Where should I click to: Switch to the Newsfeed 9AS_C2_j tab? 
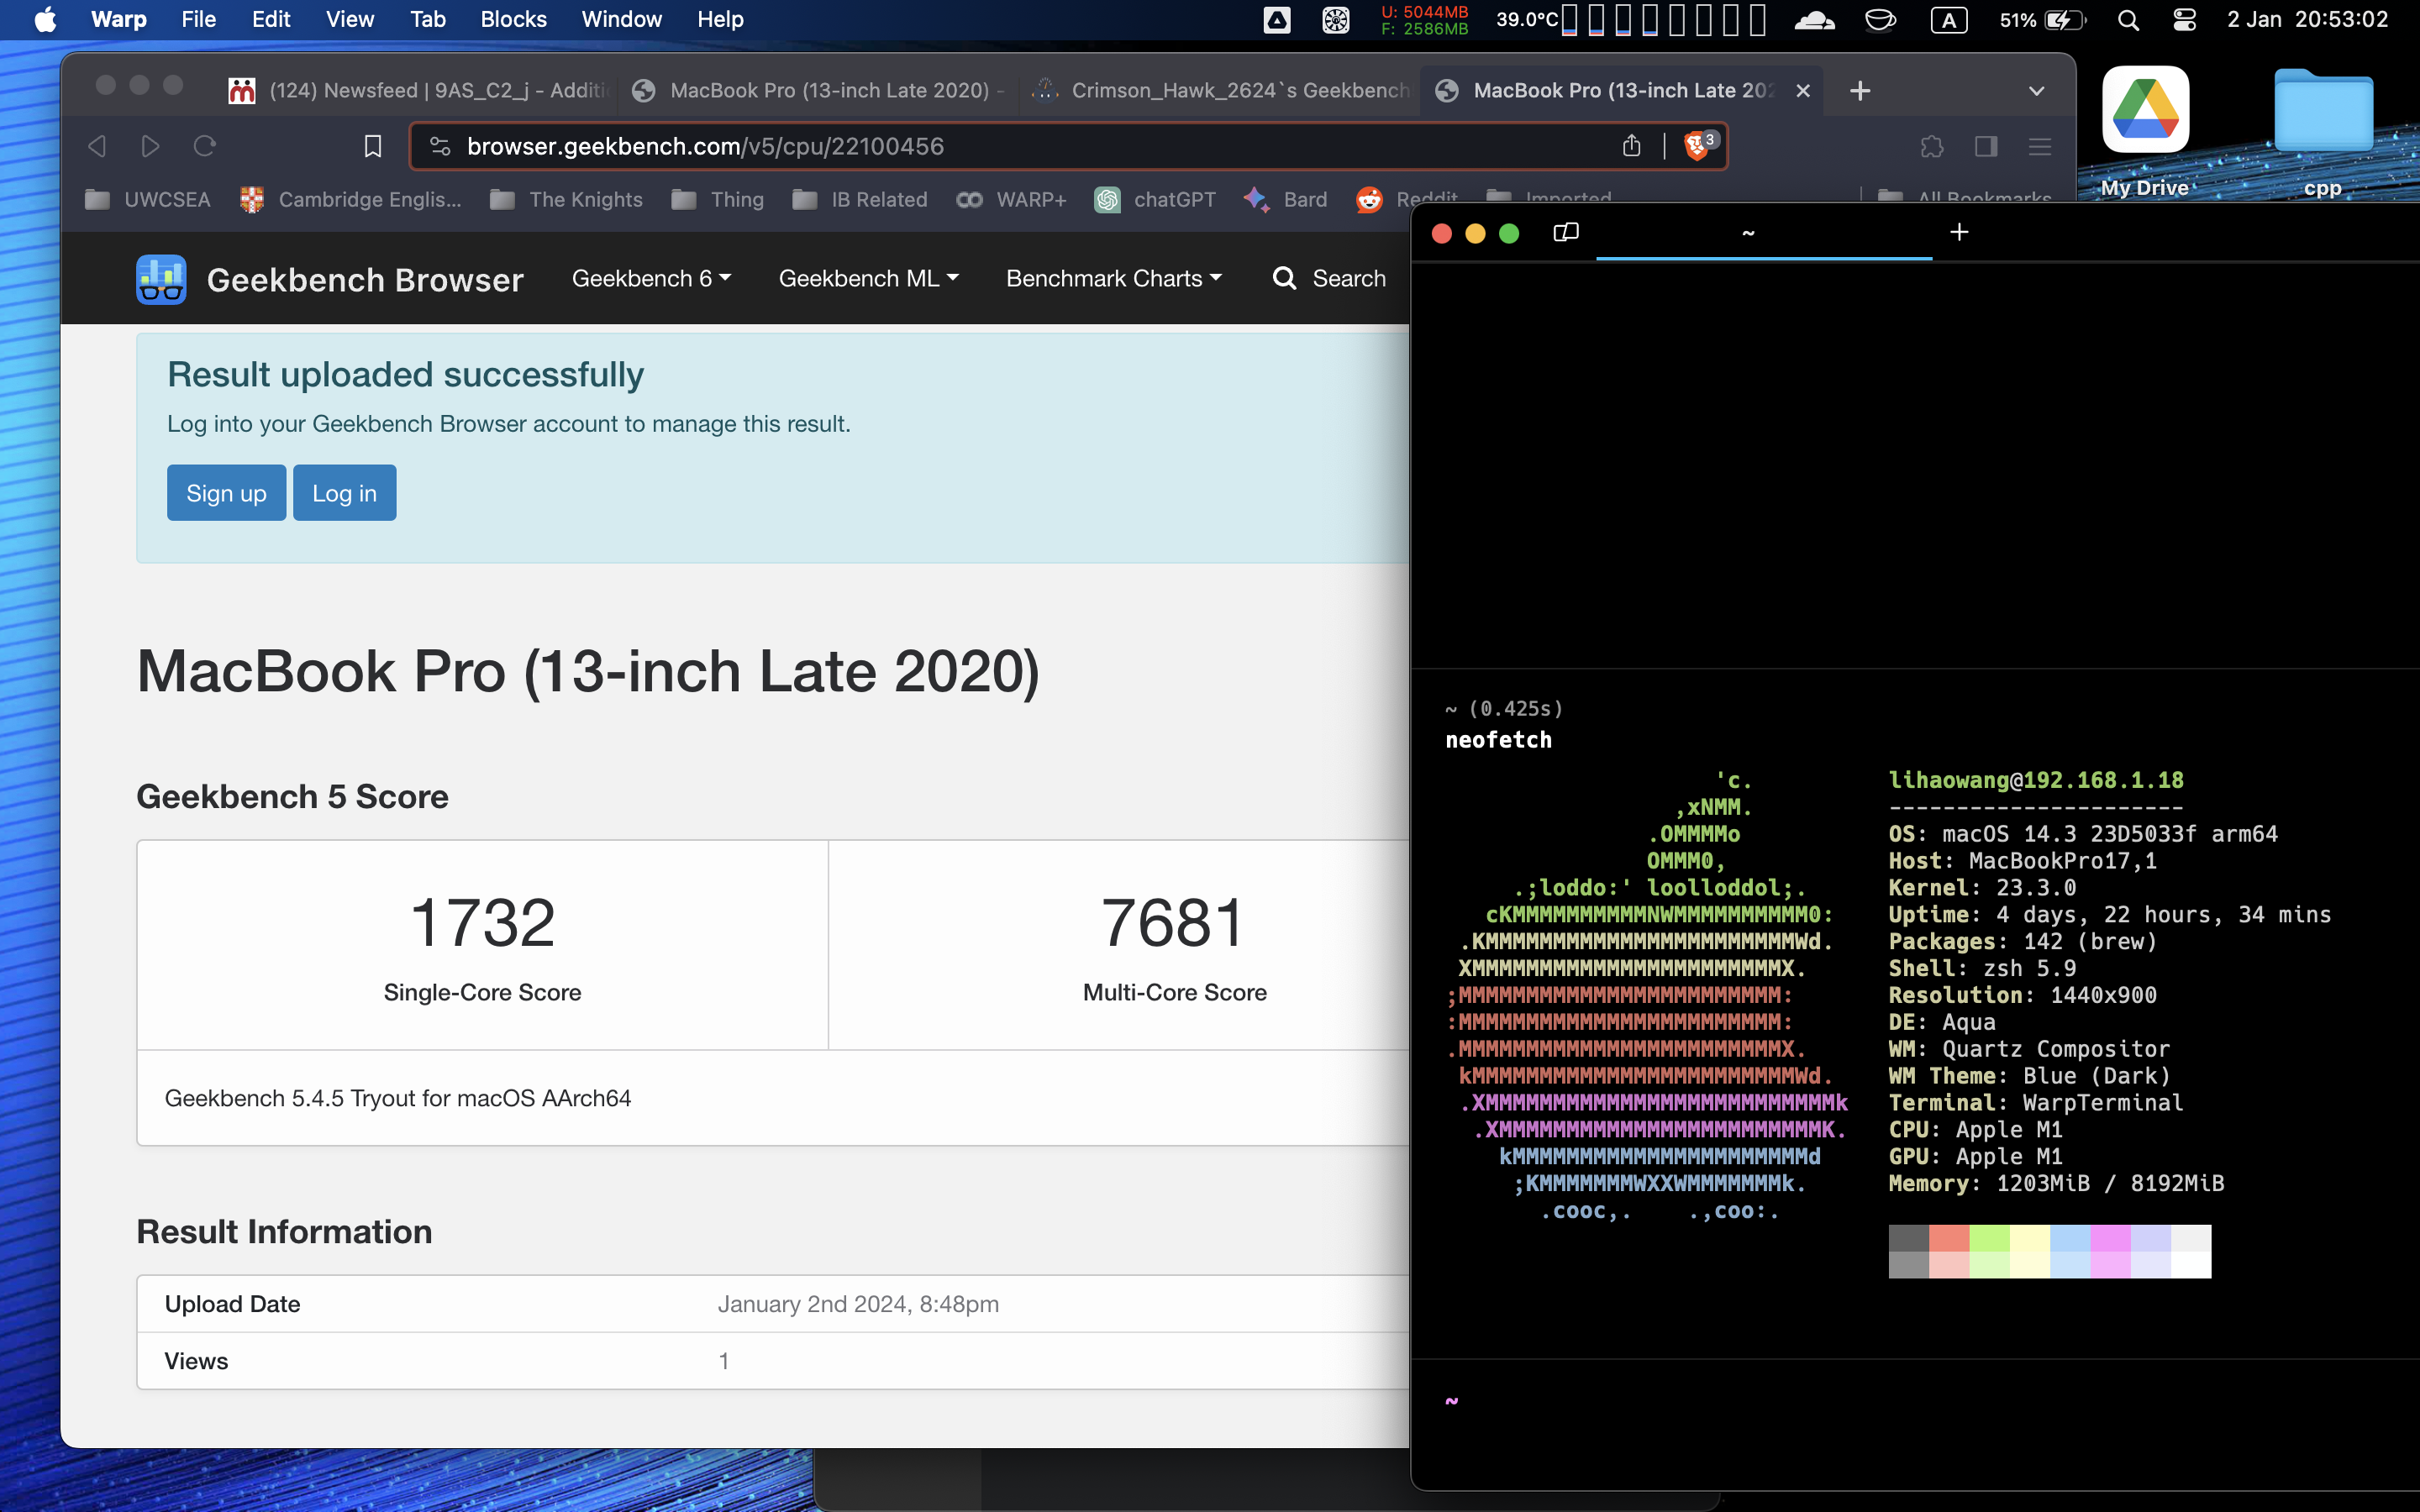pos(420,91)
